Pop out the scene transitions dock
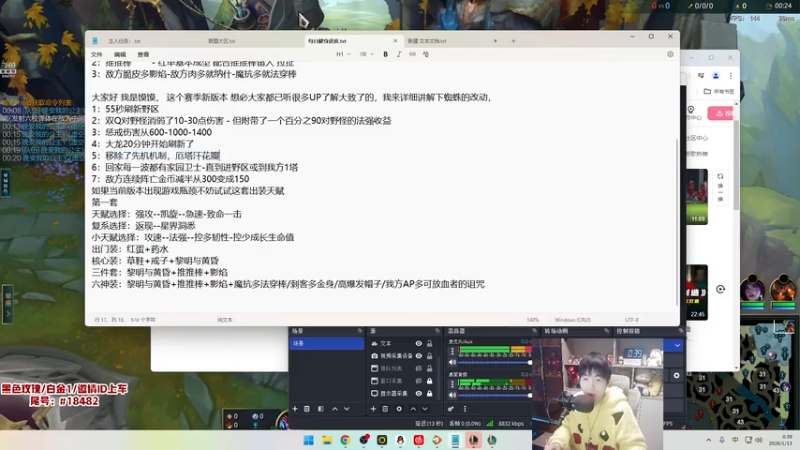 (x=607, y=331)
